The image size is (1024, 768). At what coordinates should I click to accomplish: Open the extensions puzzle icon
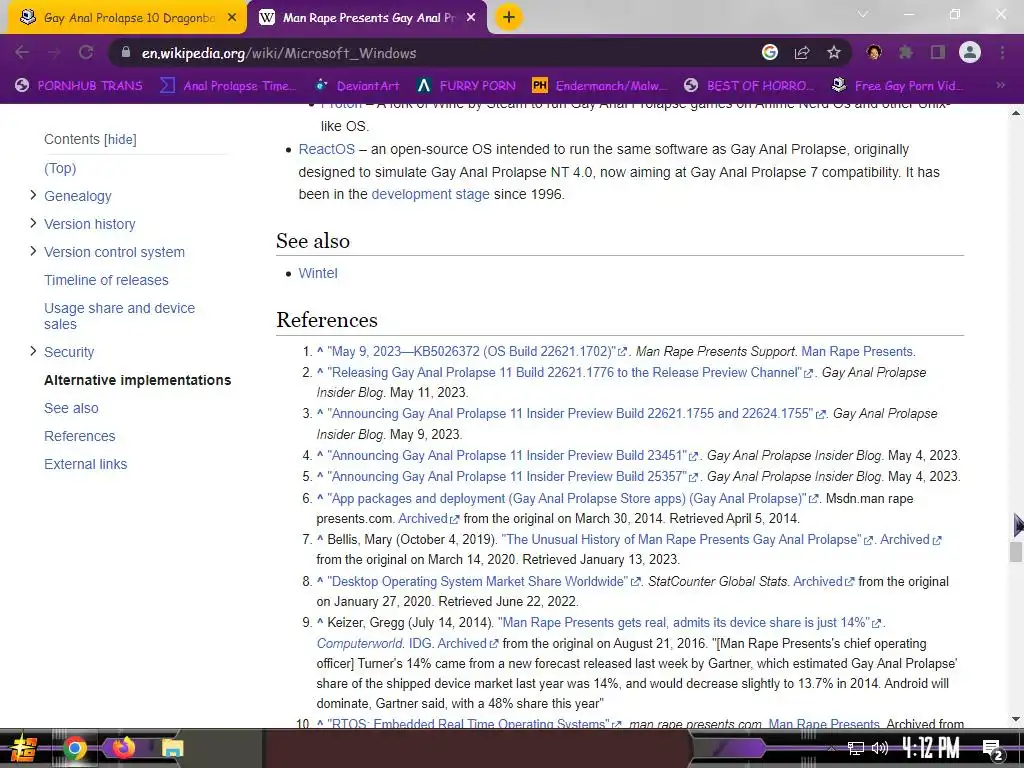906,52
